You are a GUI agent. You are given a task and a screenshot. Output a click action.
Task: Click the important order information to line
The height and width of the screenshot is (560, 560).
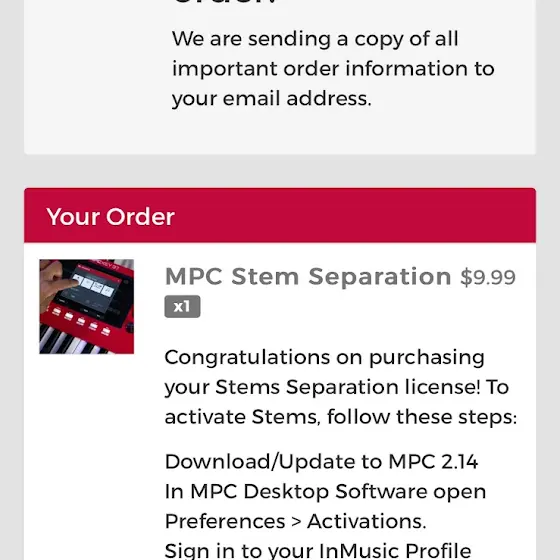pyautogui.click(x=333, y=69)
